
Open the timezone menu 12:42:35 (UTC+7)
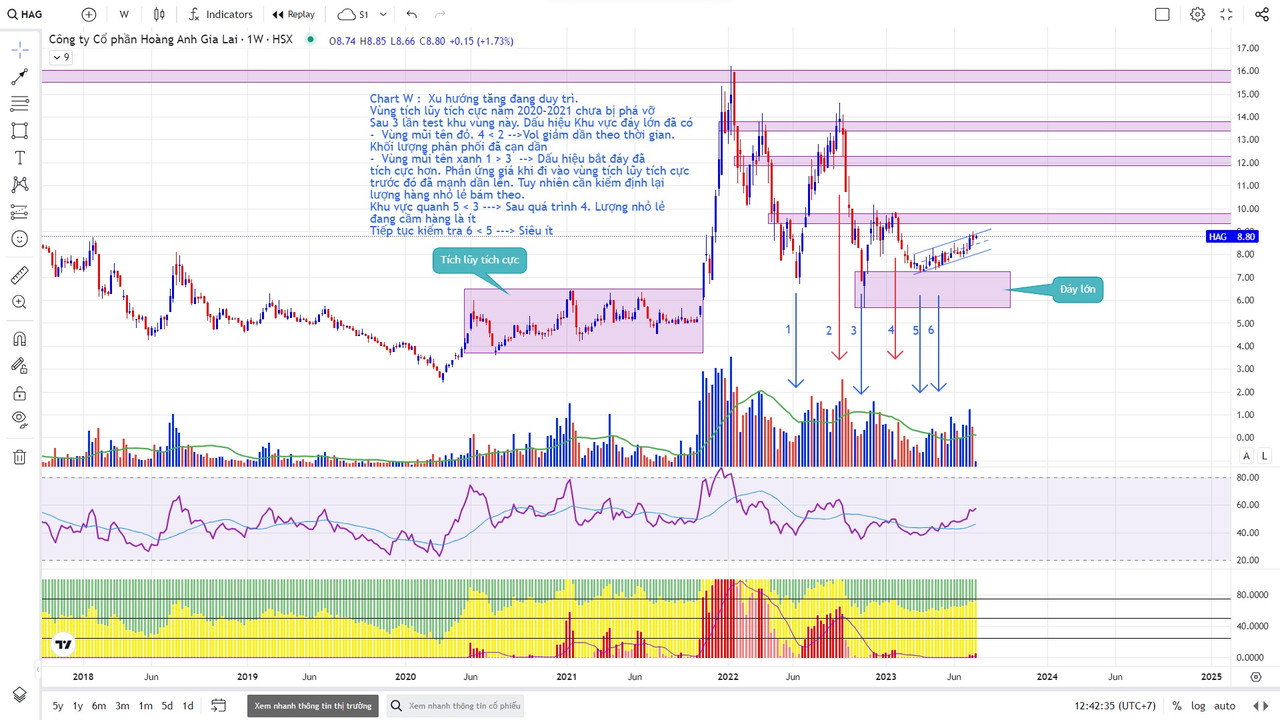click(1116, 706)
